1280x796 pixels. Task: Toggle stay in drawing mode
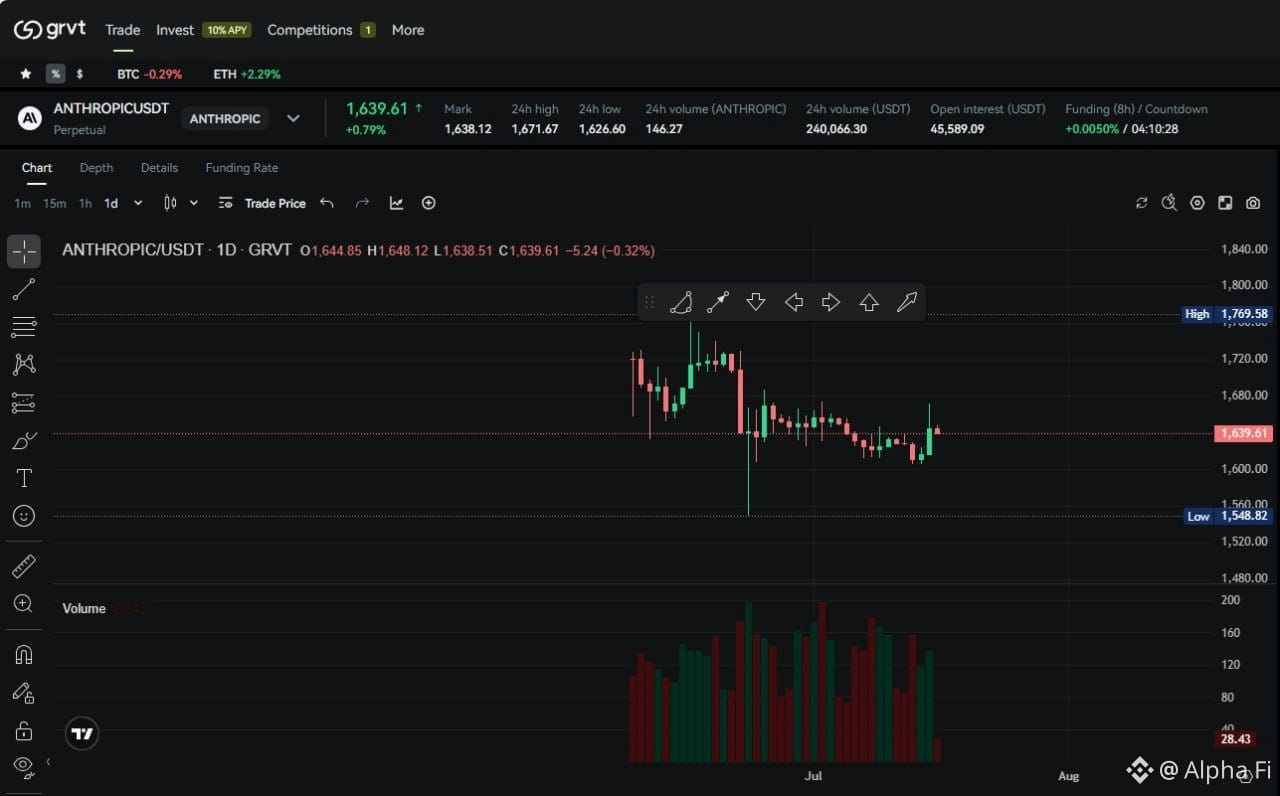coord(24,692)
